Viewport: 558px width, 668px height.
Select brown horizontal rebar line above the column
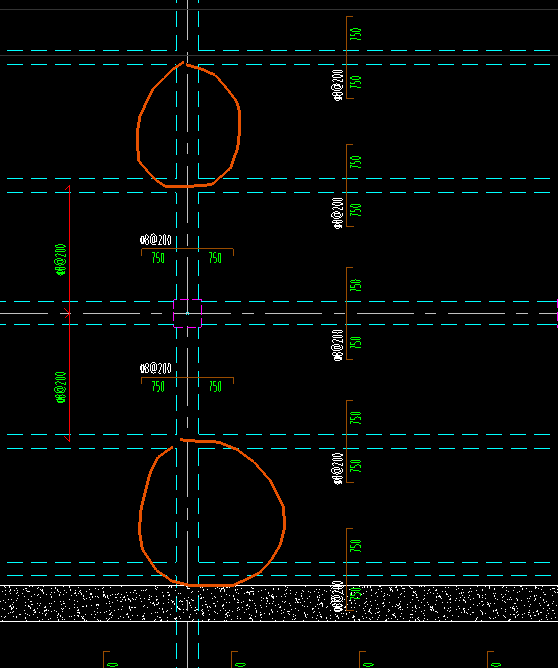[x=187, y=249]
